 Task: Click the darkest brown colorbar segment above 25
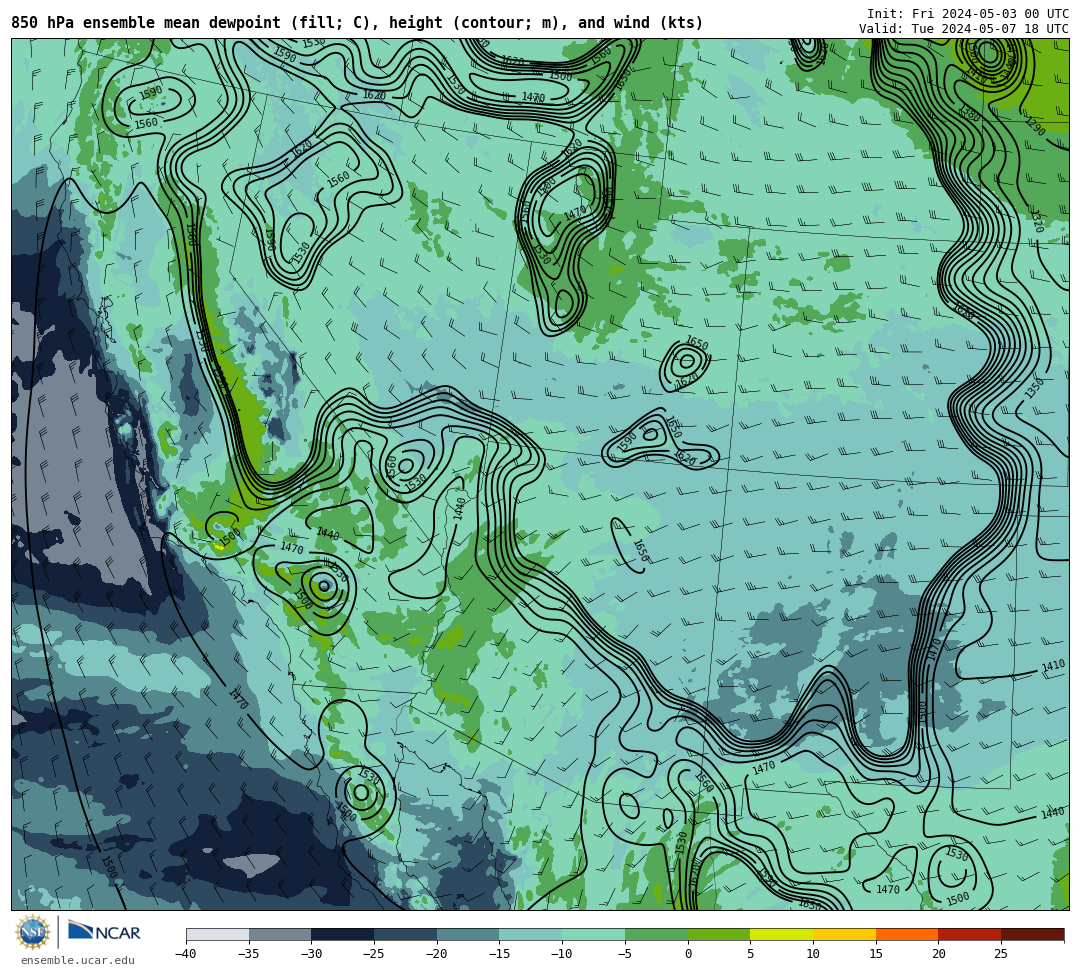coord(1032,934)
